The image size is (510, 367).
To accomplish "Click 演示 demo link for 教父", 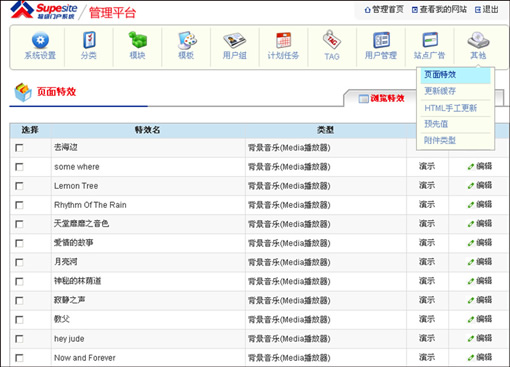I will click(x=427, y=319).
